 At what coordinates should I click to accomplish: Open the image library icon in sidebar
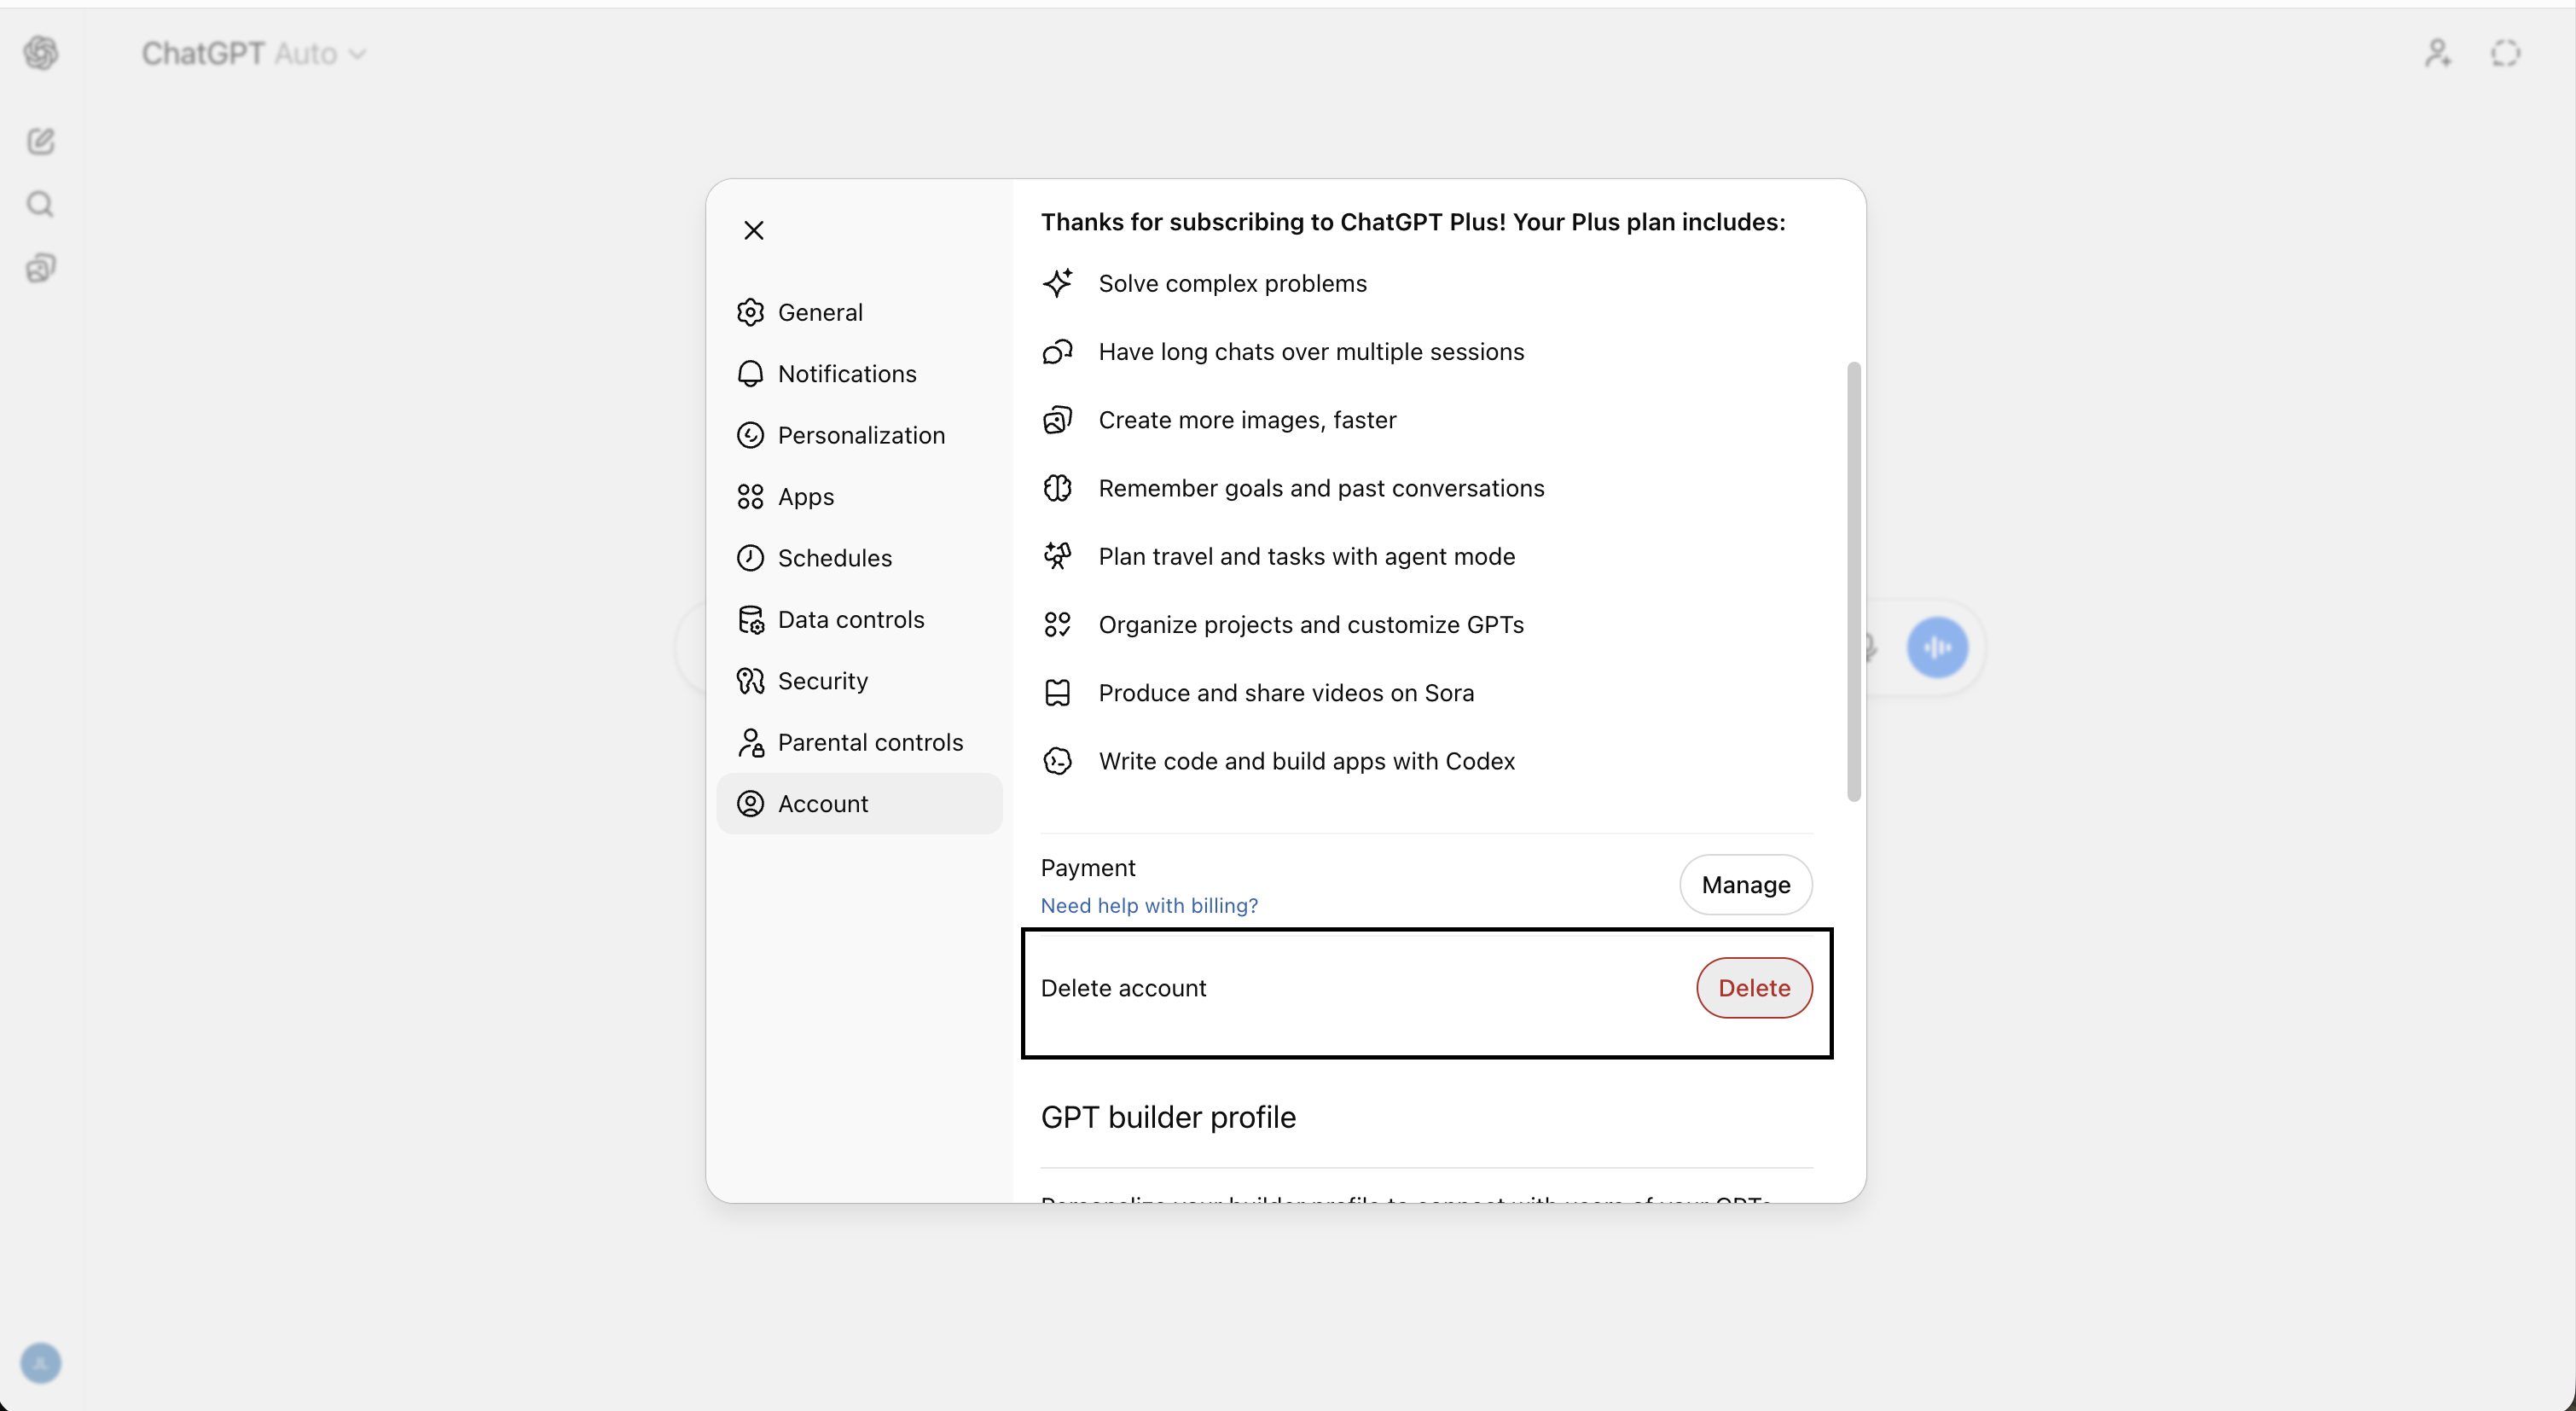pyautogui.click(x=41, y=268)
